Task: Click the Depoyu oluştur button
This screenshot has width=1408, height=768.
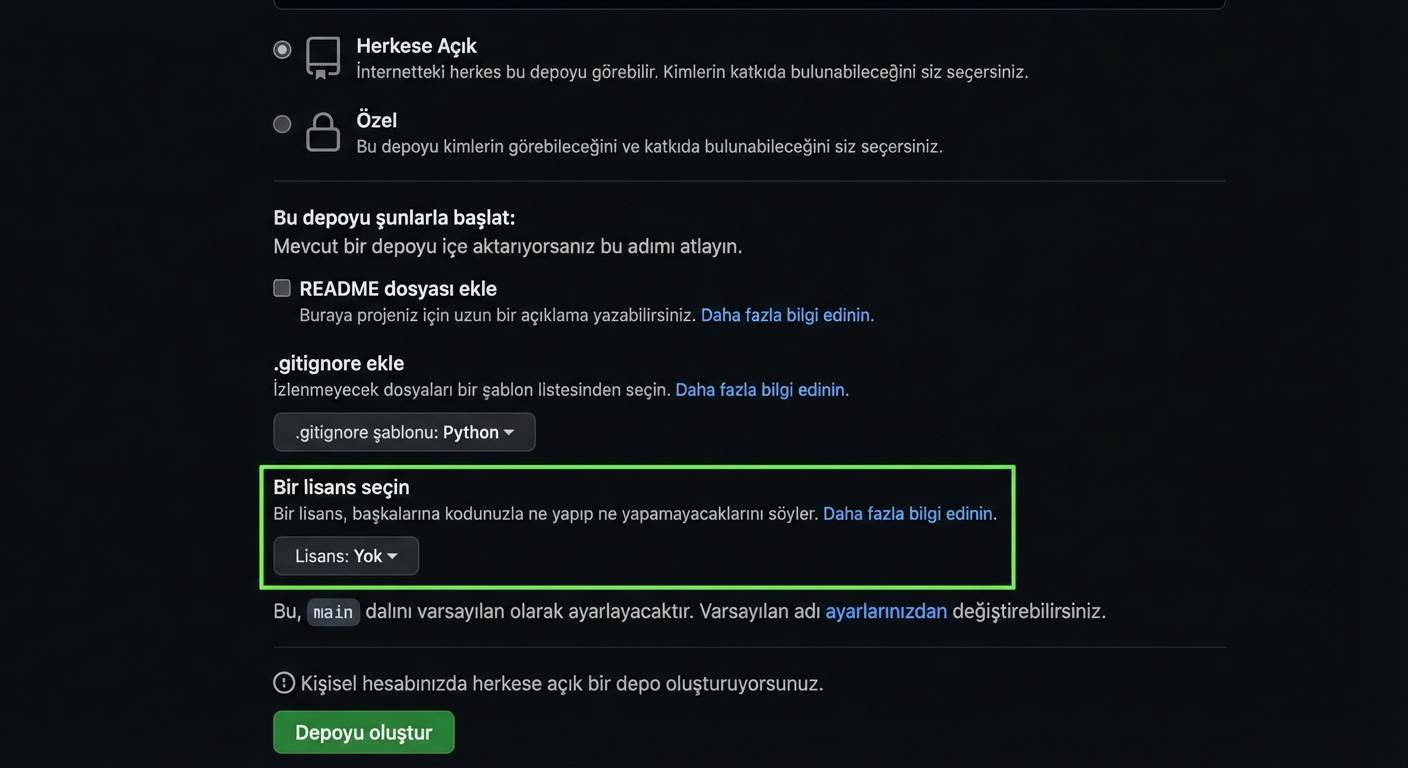Action: click(x=363, y=731)
